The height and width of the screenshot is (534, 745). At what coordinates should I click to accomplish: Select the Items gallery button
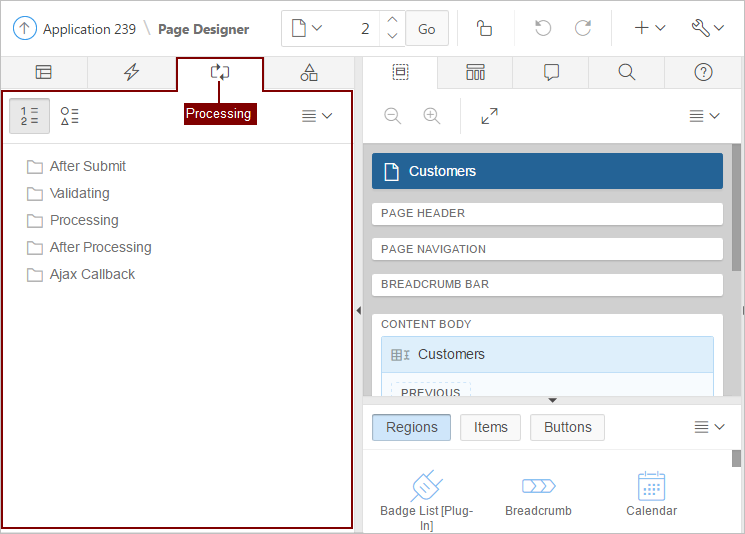490,427
